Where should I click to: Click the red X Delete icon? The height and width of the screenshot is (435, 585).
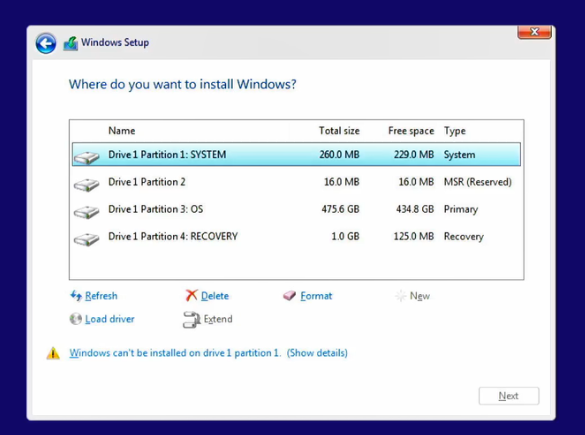(191, 295)
